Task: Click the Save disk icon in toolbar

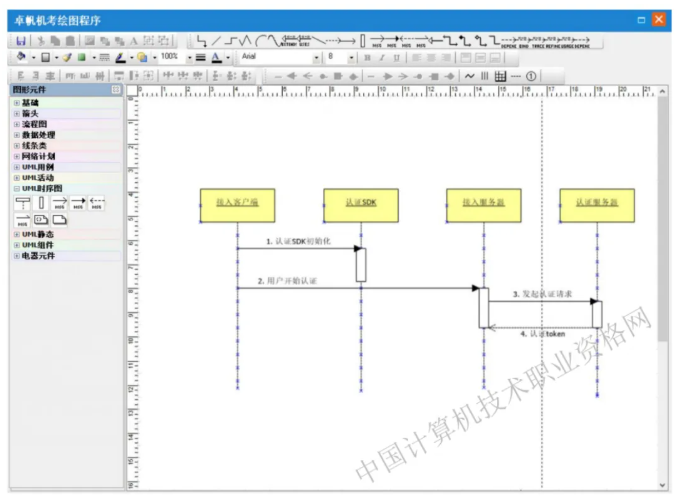Action: pyautogui.click(x=21, y=41)
